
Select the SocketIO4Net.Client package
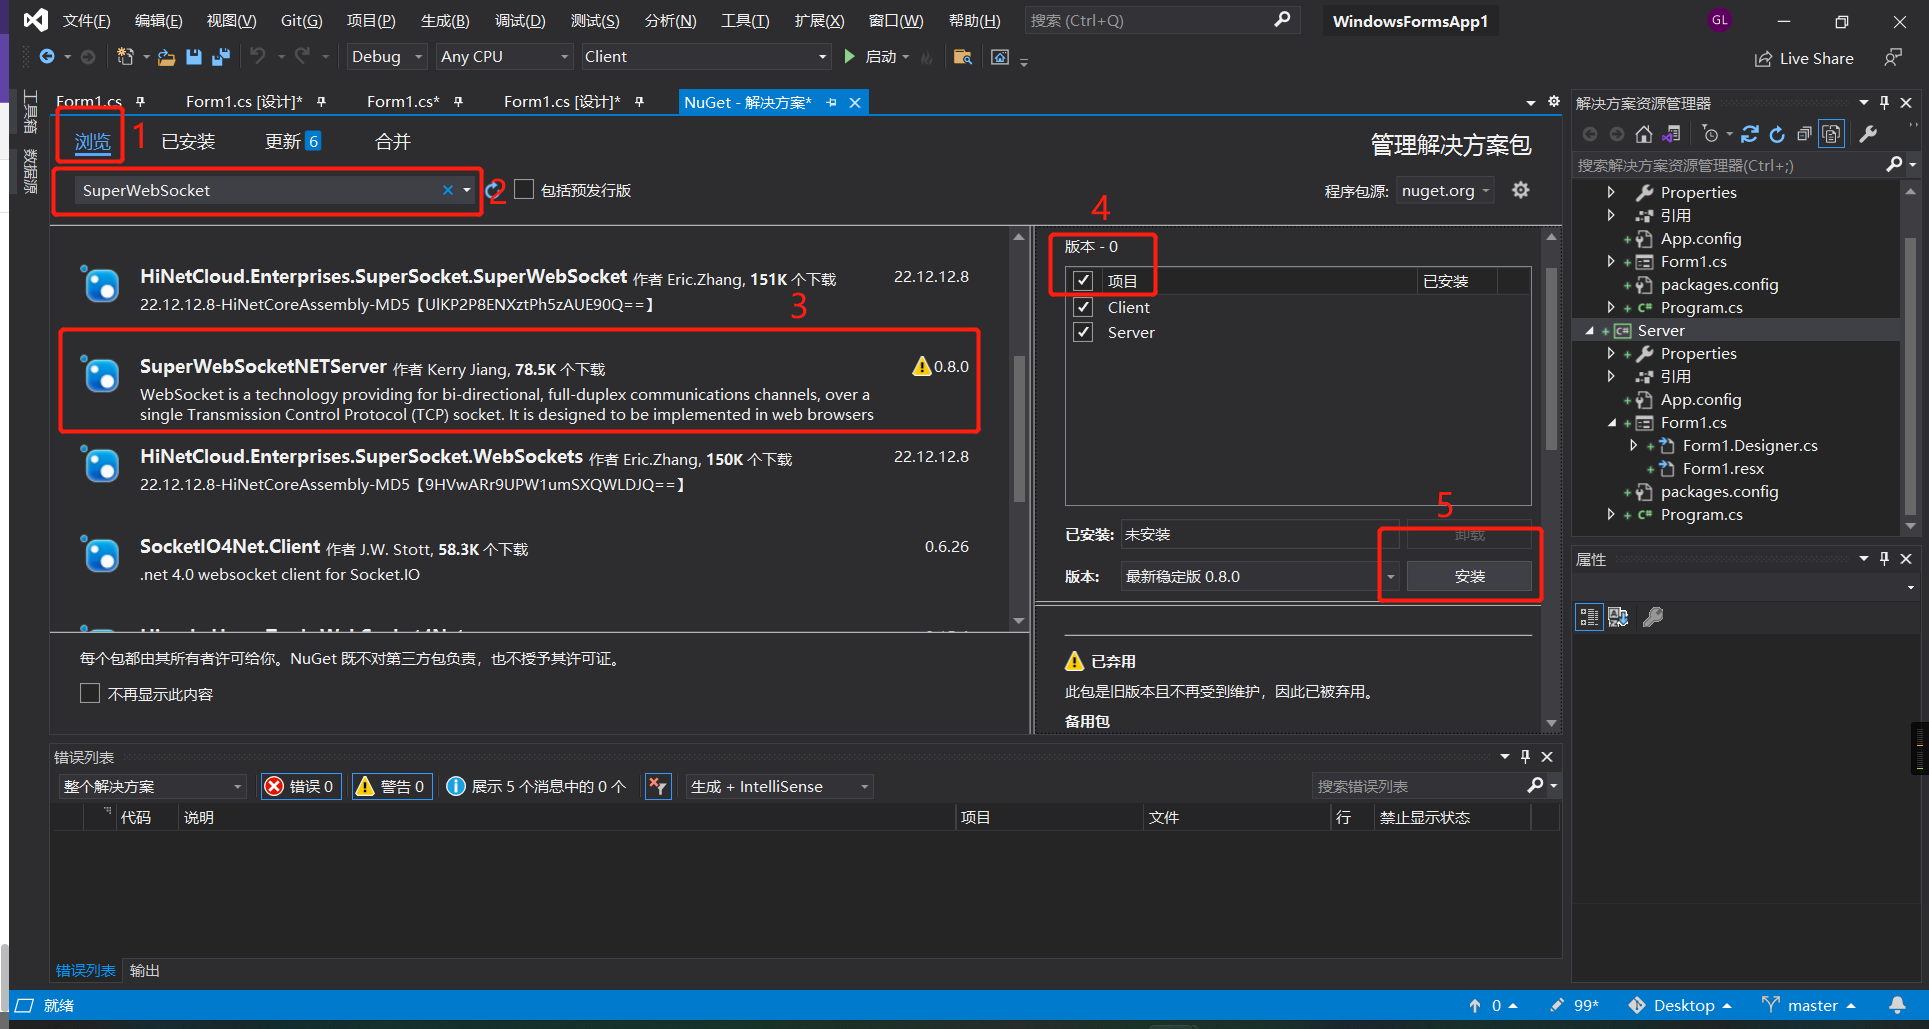[529, 560]
